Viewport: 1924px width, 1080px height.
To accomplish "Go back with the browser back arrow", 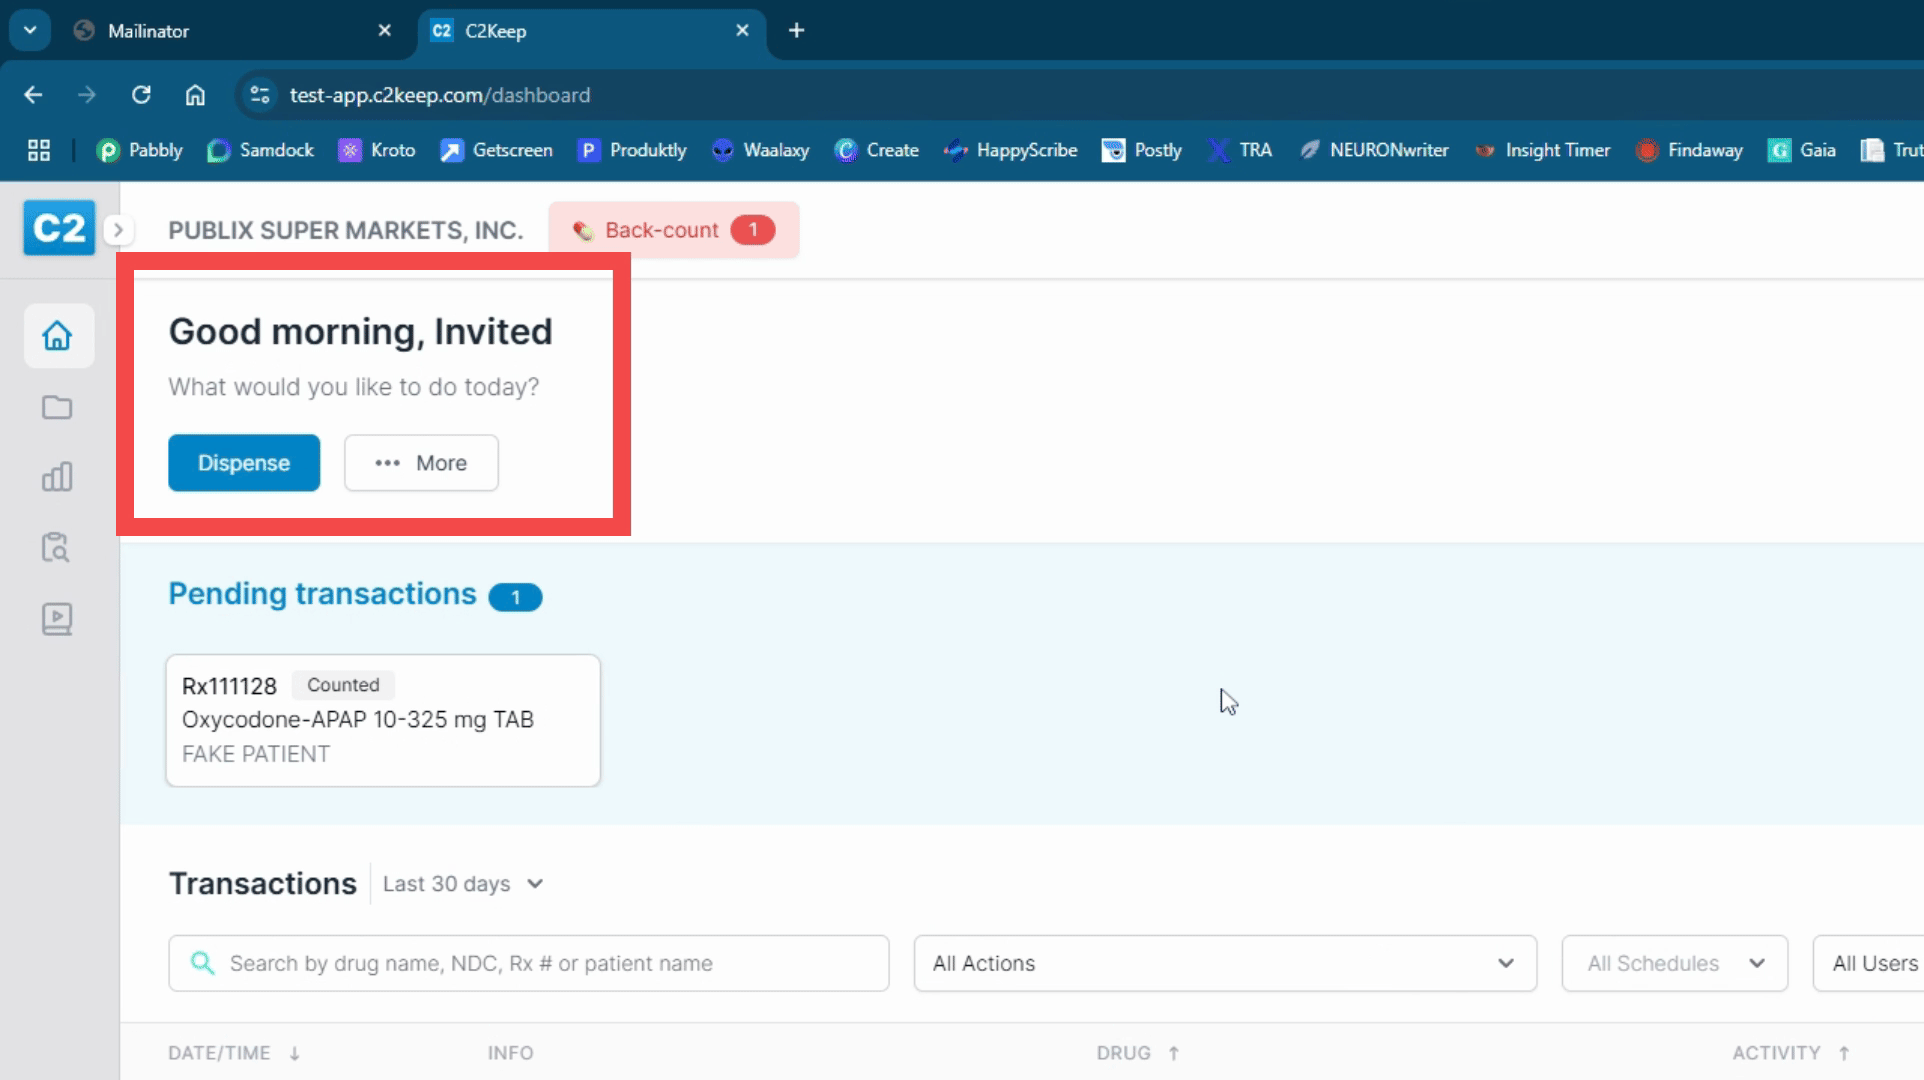I will pos(33,95).
